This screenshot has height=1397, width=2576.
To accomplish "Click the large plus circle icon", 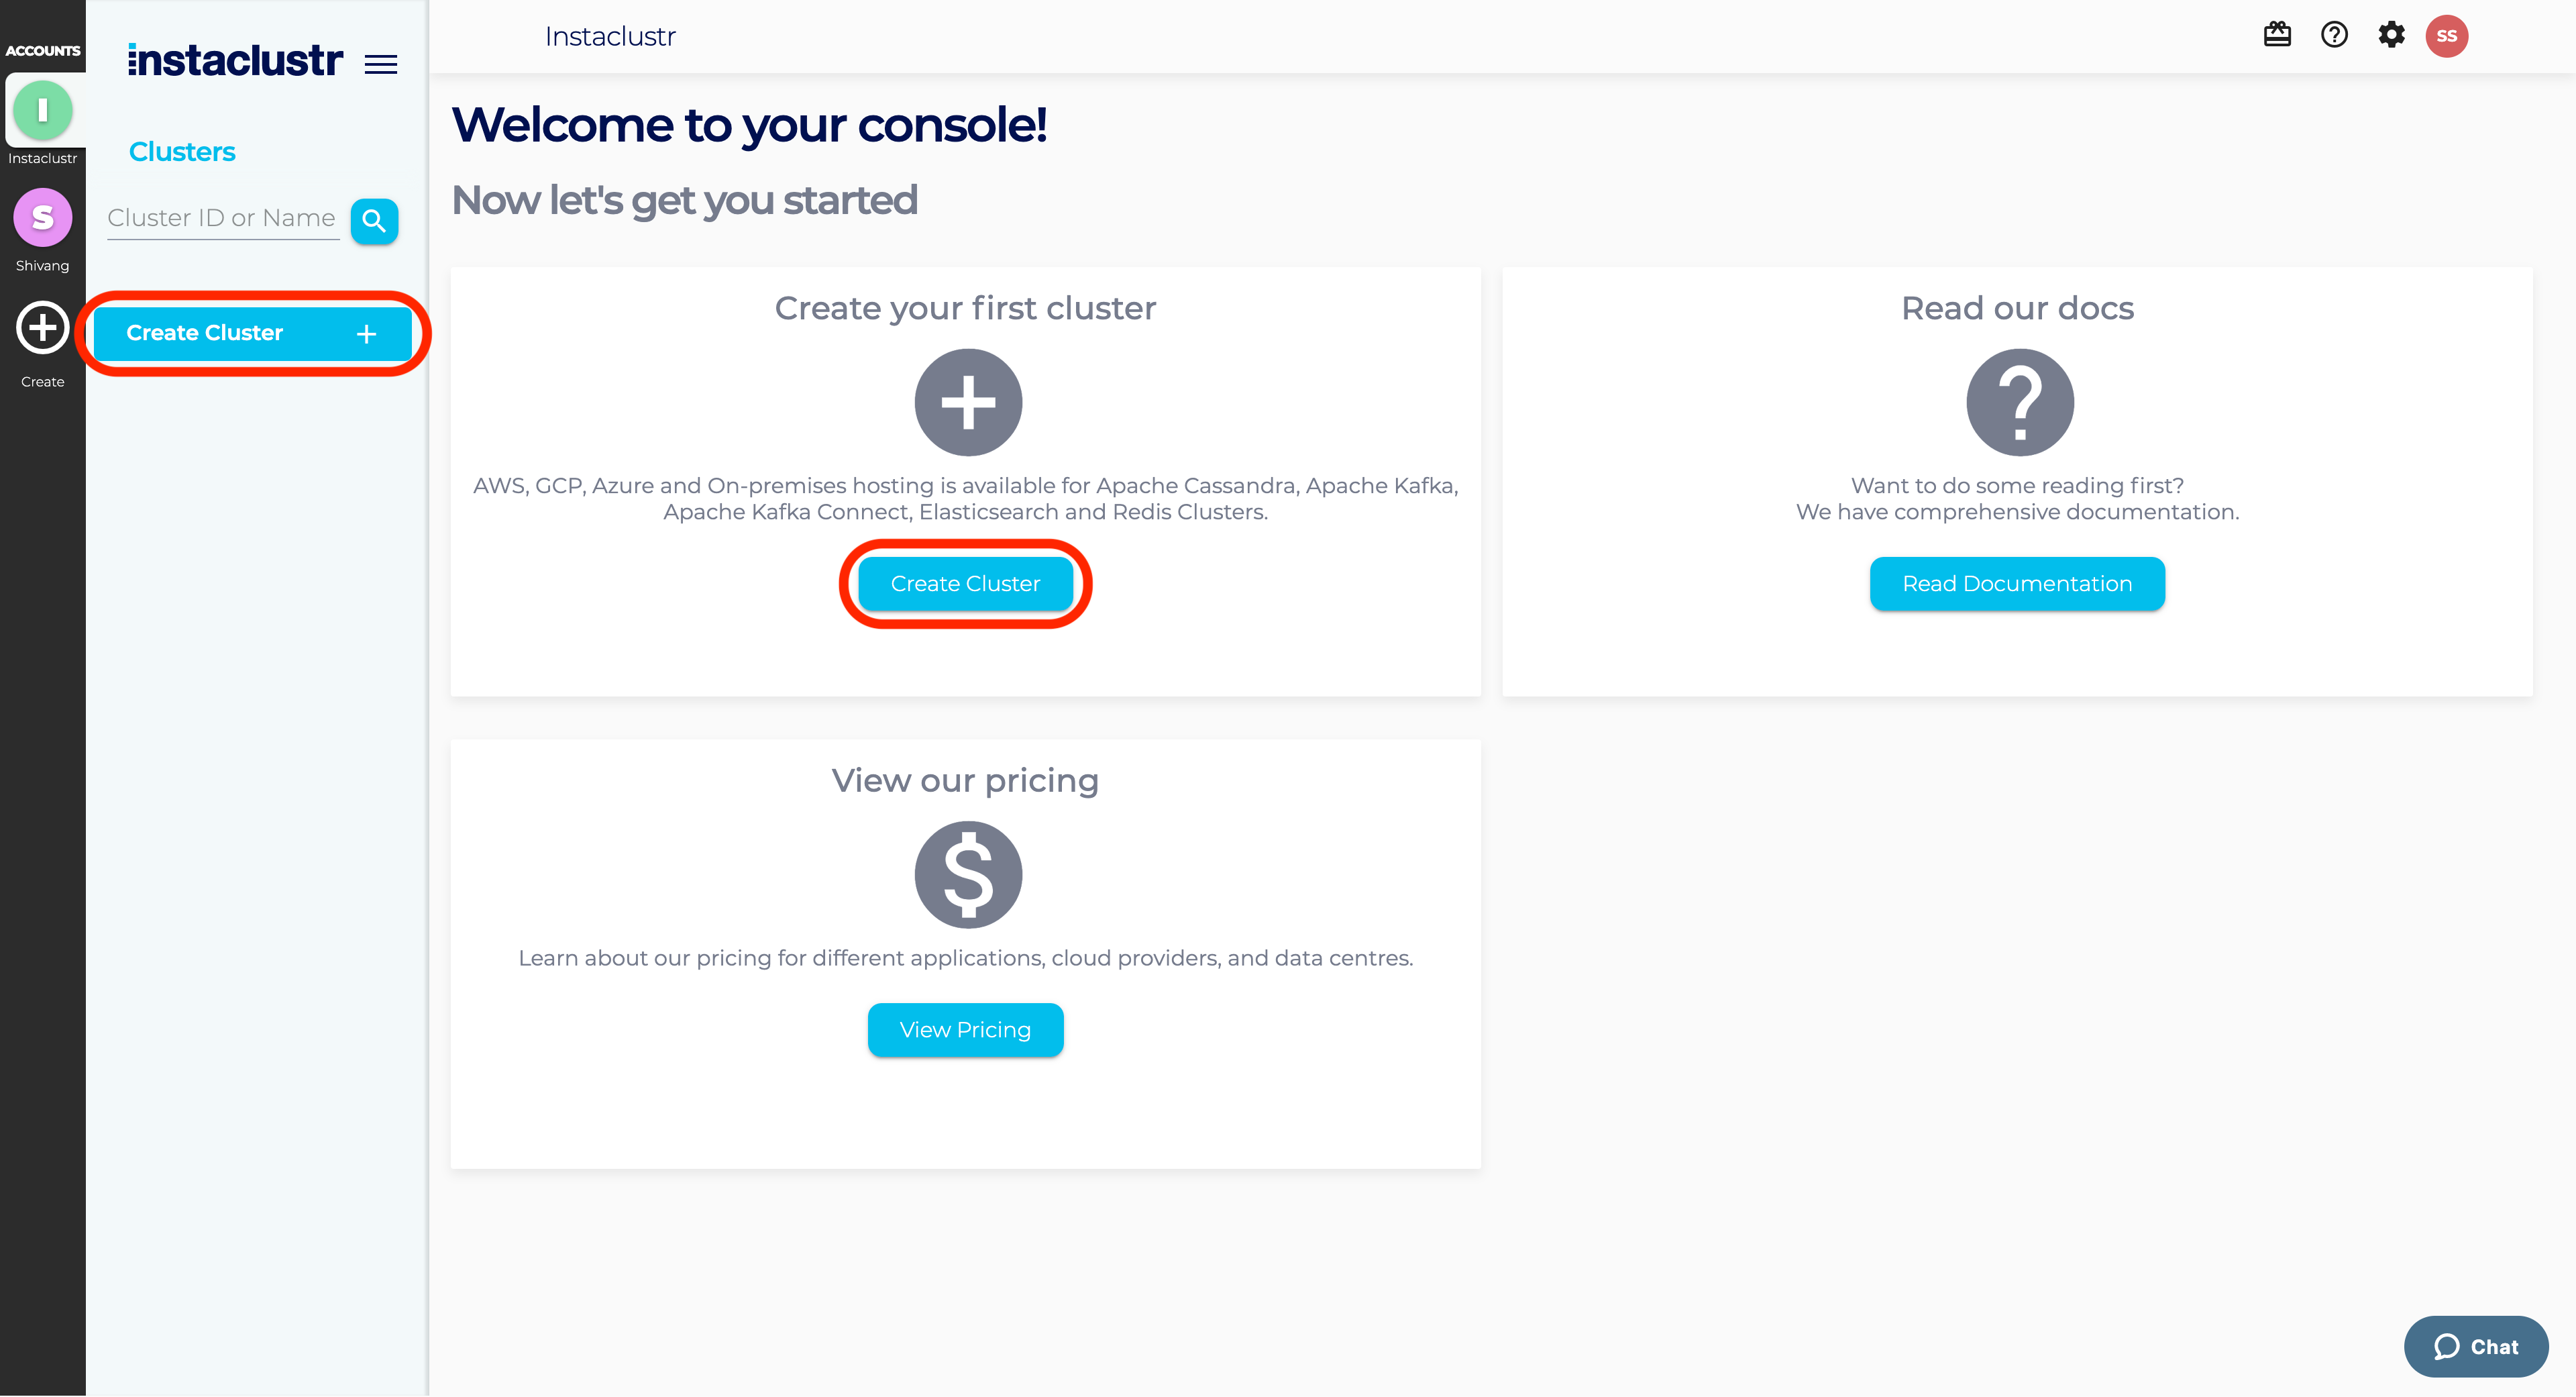I will (x=967, y=403).
